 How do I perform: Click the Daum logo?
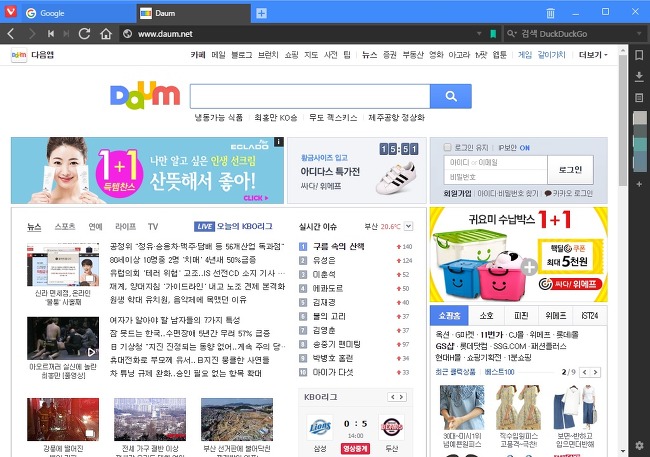(145, 95)
